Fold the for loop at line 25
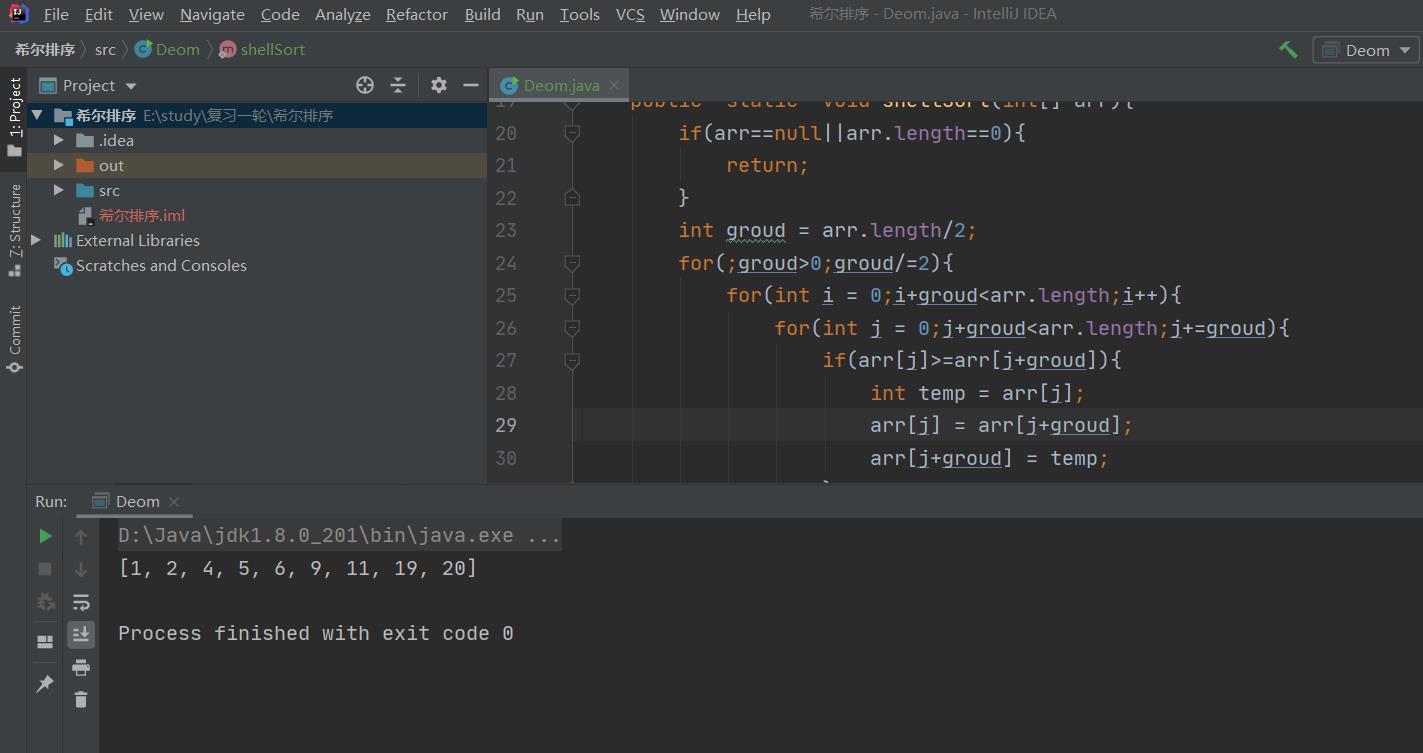This screenshot has height=753, width=1423. [572, 296]
